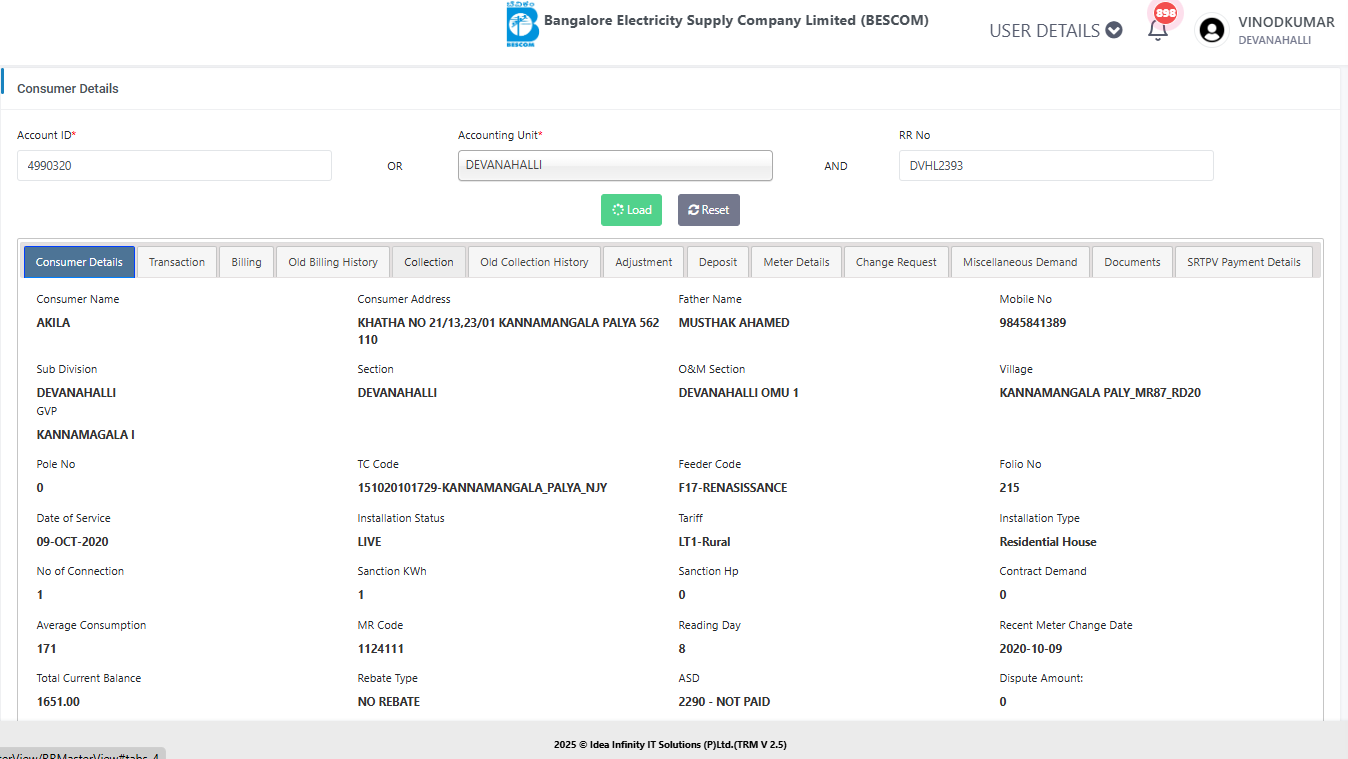This screenshot has height=759, width=1348.
Task: Expand the USER DETAILS dropdown
Action: click(x=1055, y=30)
